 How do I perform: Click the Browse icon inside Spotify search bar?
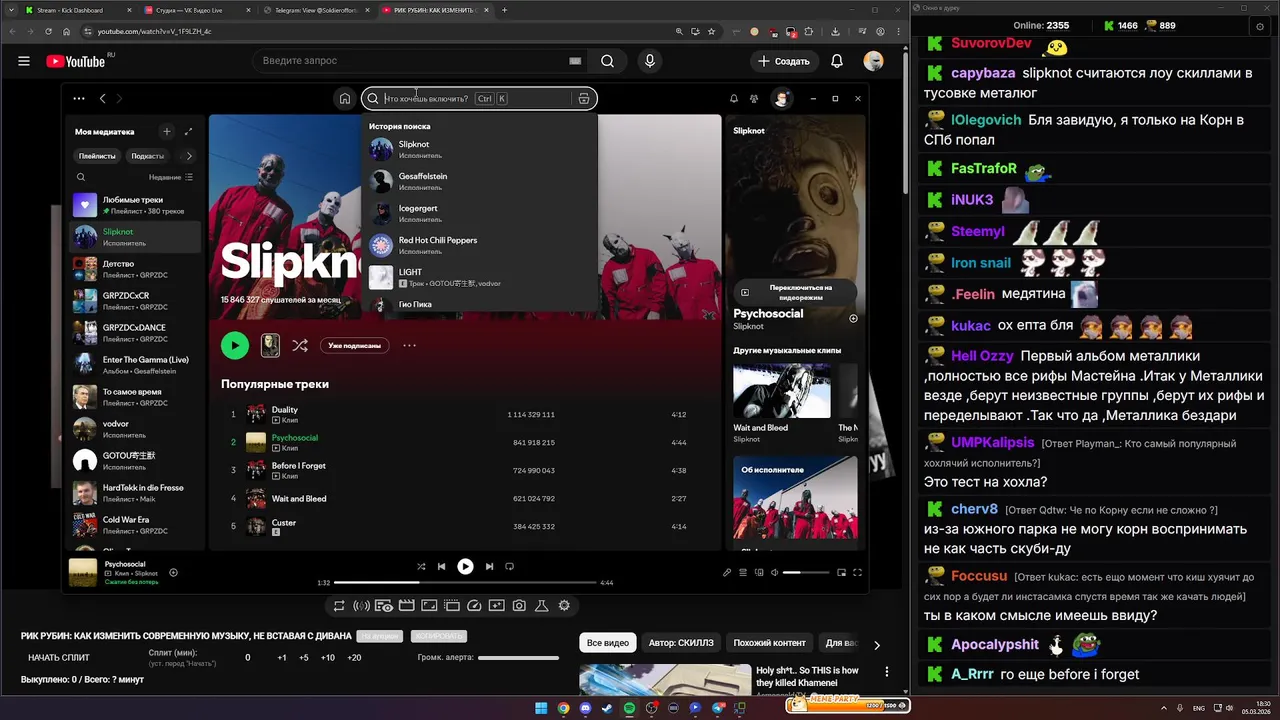point(584,98)
